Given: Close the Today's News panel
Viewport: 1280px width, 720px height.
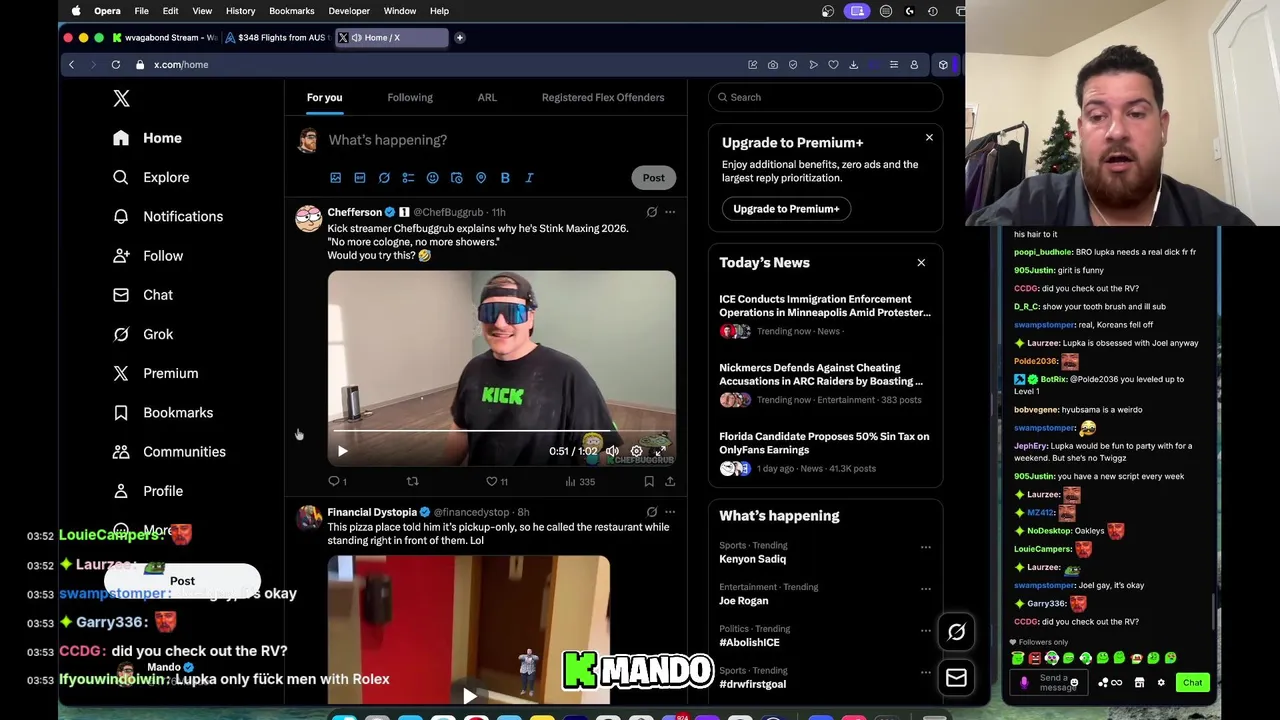Looking at the screenshot, I should click(x=921, y=263).
